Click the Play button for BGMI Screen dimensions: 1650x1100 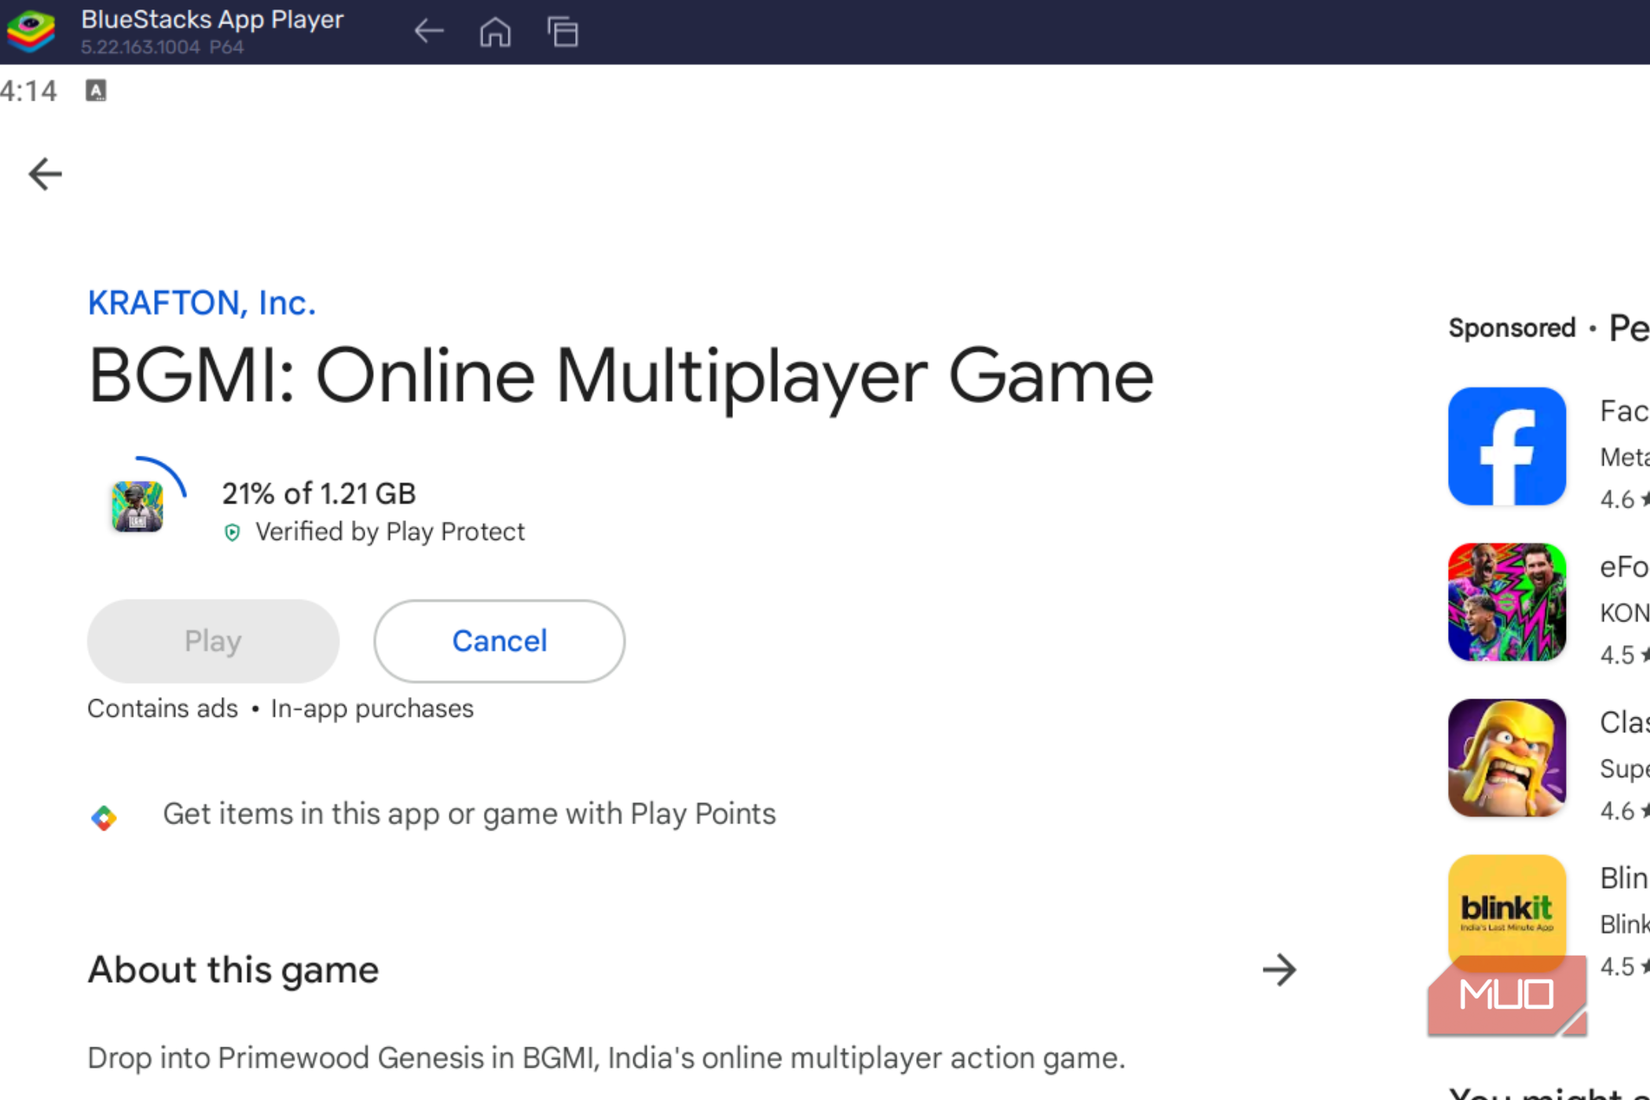[212, 641]
